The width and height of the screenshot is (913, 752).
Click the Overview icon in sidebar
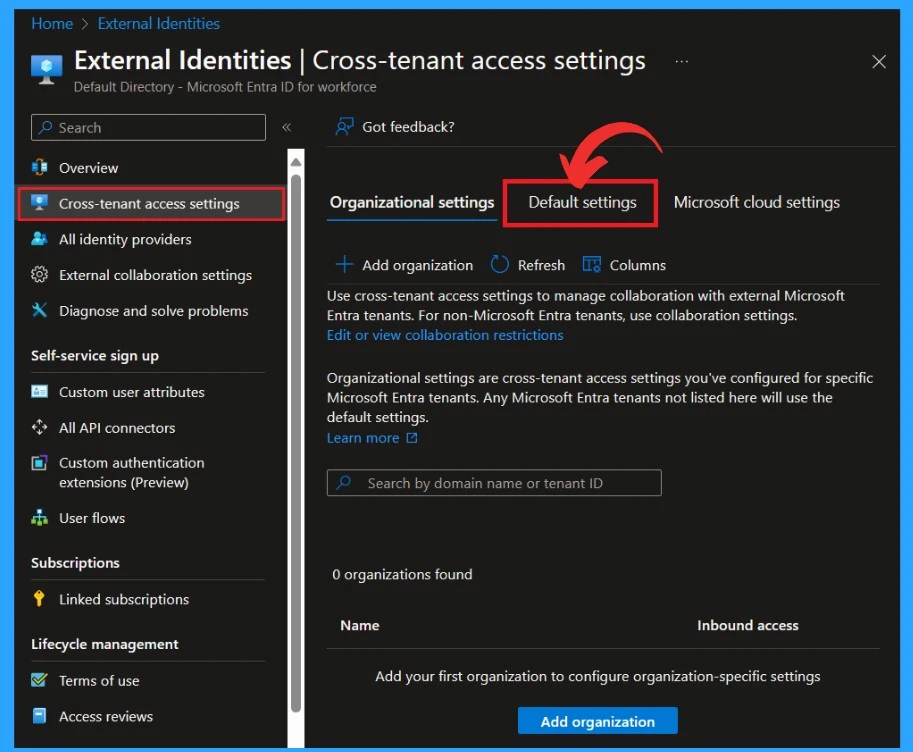coord(40,168)
